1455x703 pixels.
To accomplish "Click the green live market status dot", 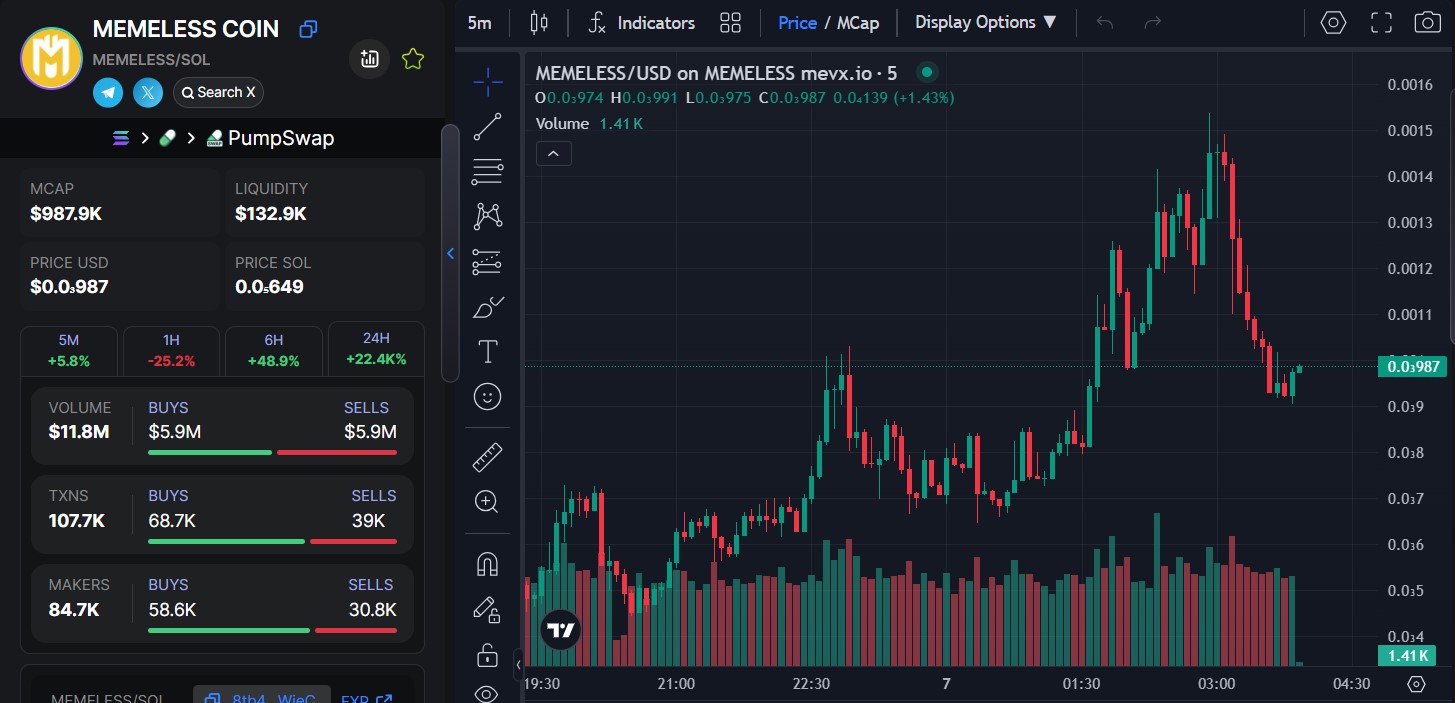I will point(927,72).
